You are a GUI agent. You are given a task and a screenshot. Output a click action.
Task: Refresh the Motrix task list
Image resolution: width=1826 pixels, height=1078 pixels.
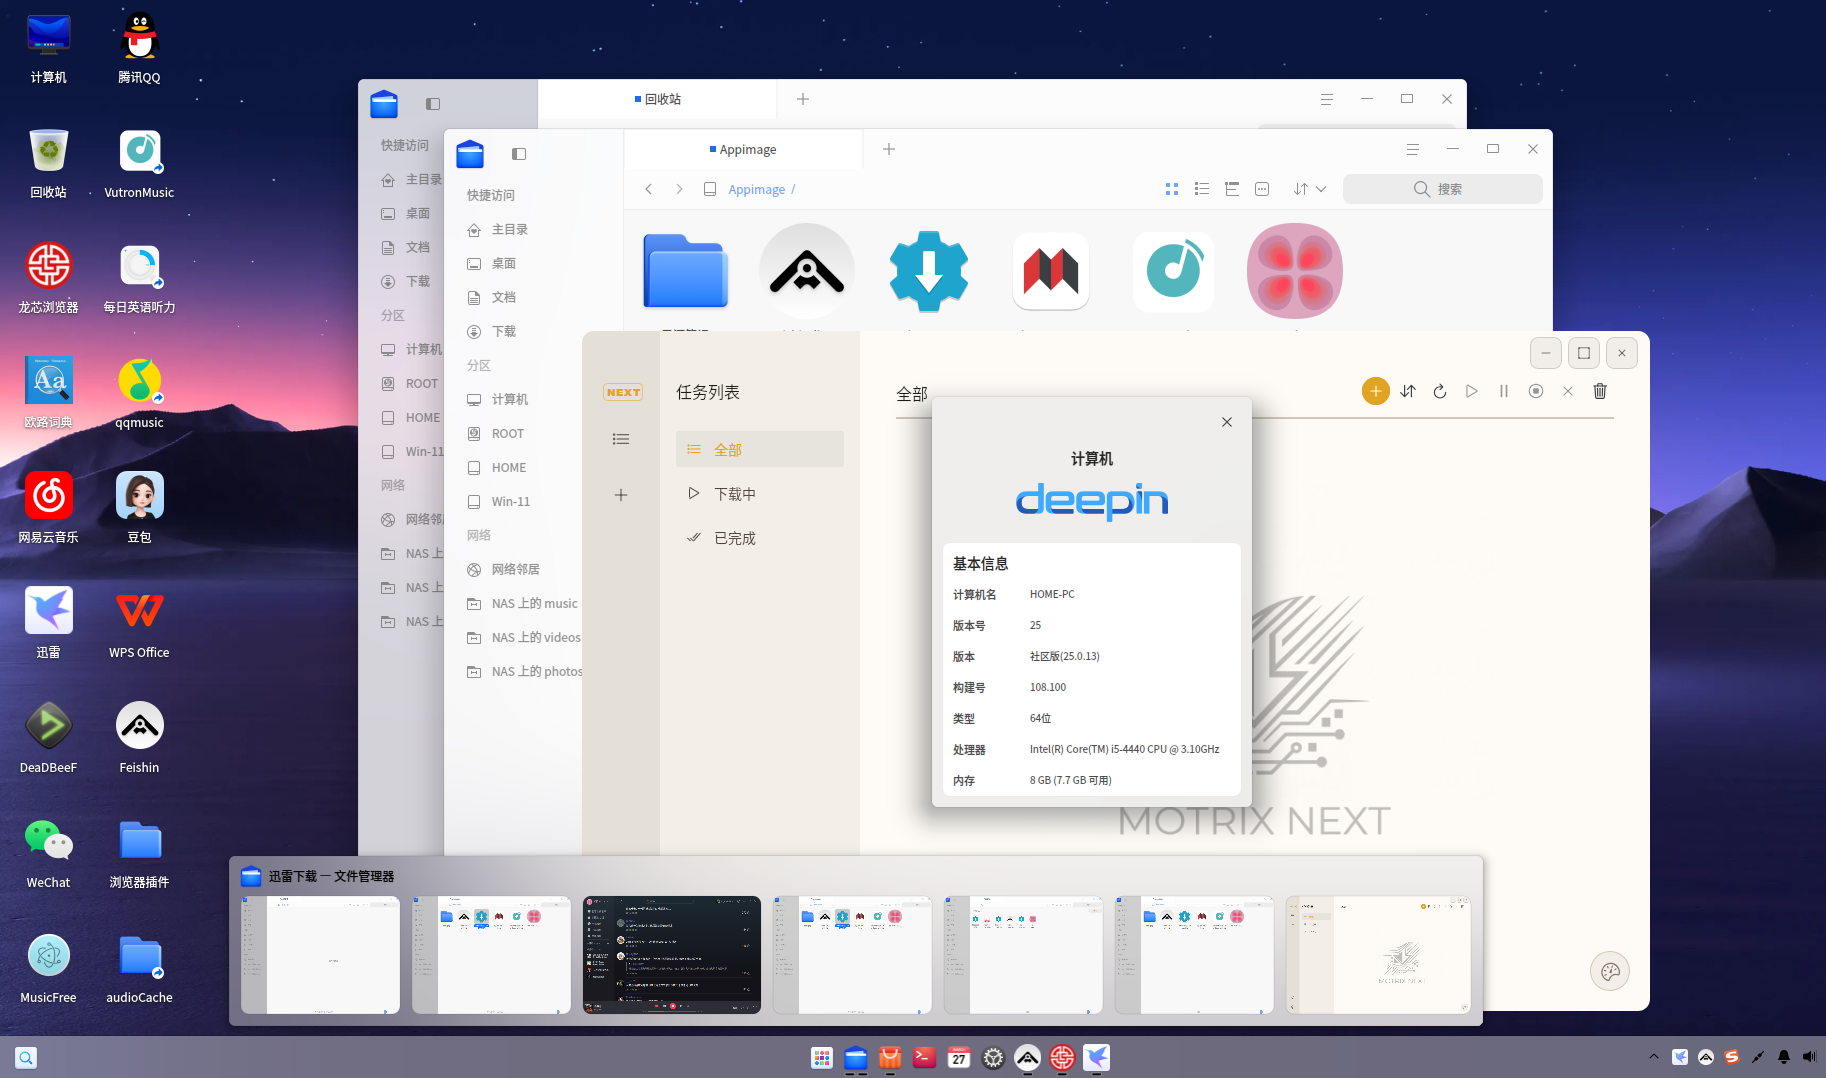[1440, 391]
